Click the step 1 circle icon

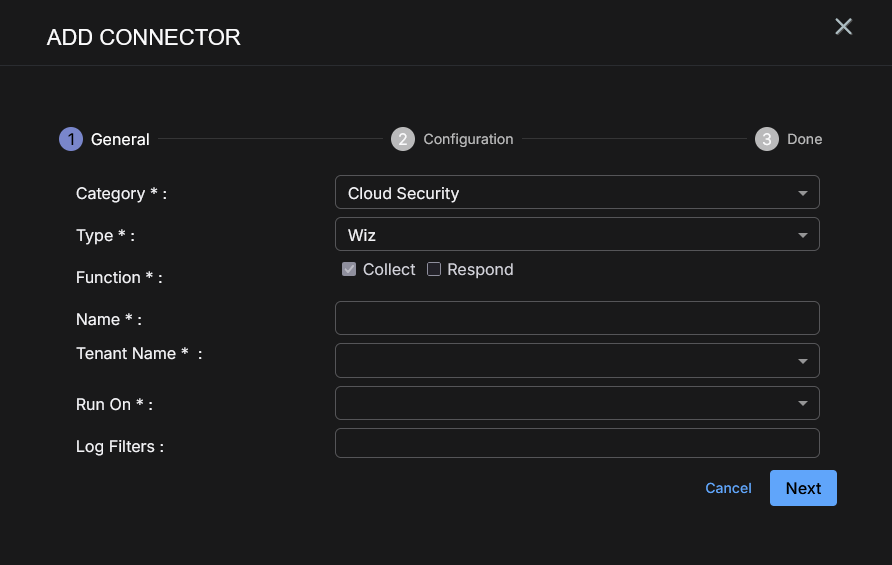pyautogui.click(x=71, y=139)
